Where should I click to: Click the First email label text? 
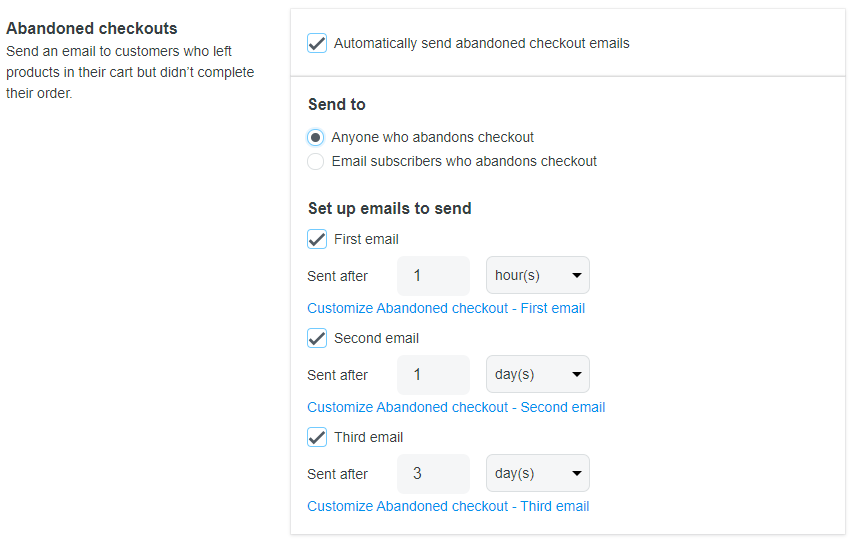(366, 239)
